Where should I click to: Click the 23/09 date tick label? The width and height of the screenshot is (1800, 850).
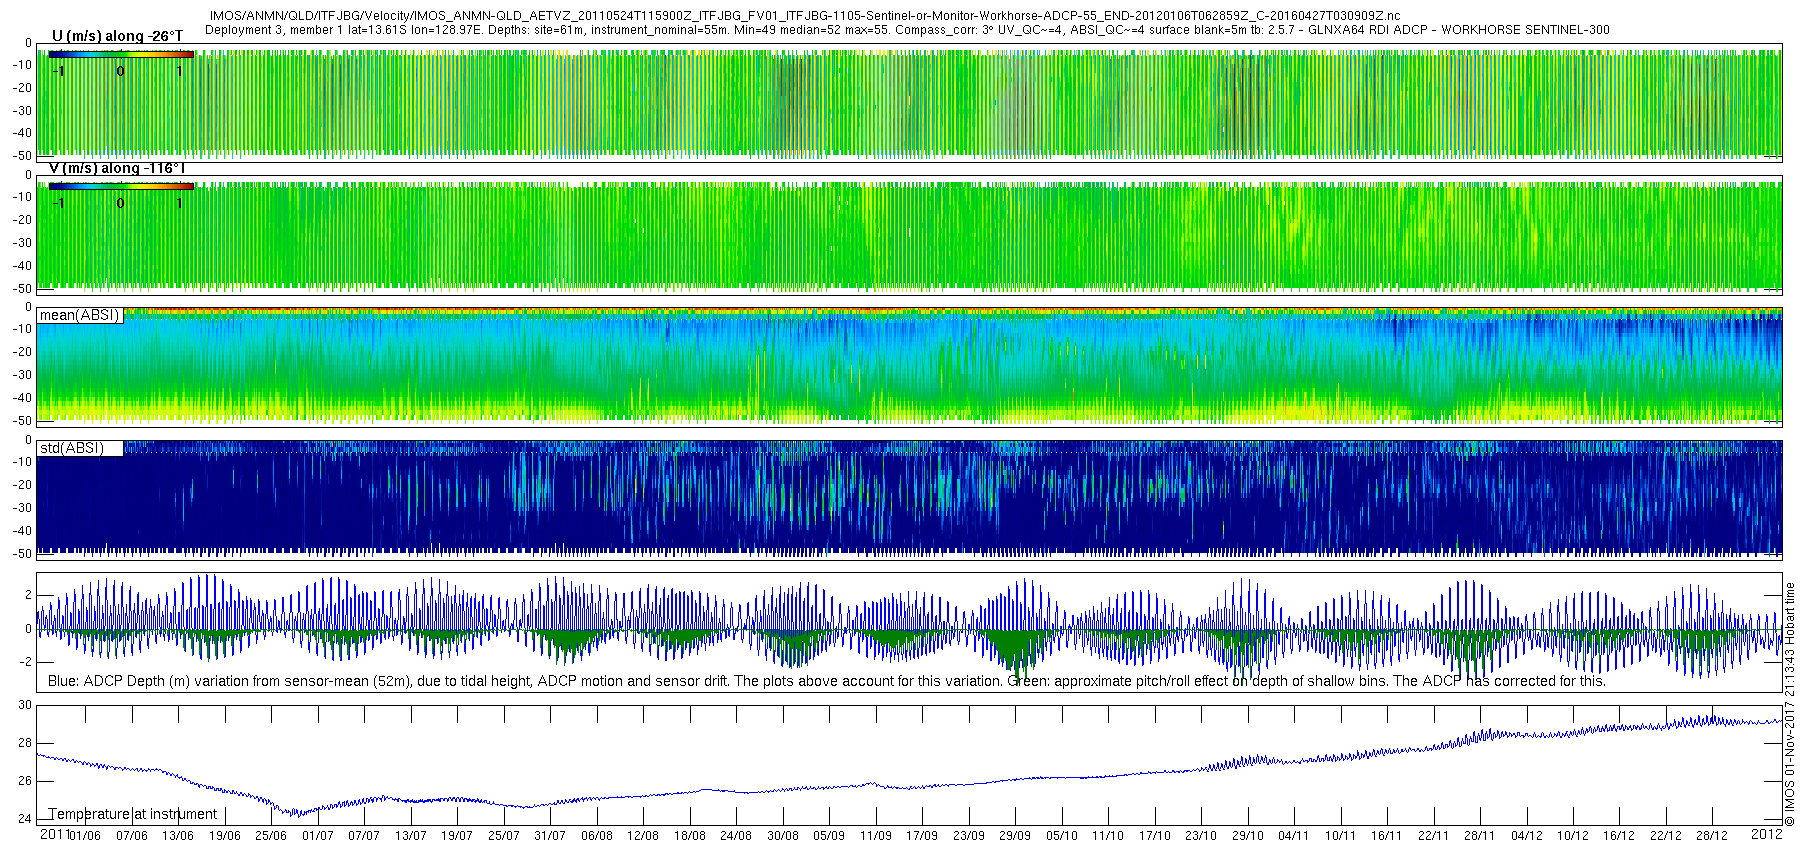969,835
